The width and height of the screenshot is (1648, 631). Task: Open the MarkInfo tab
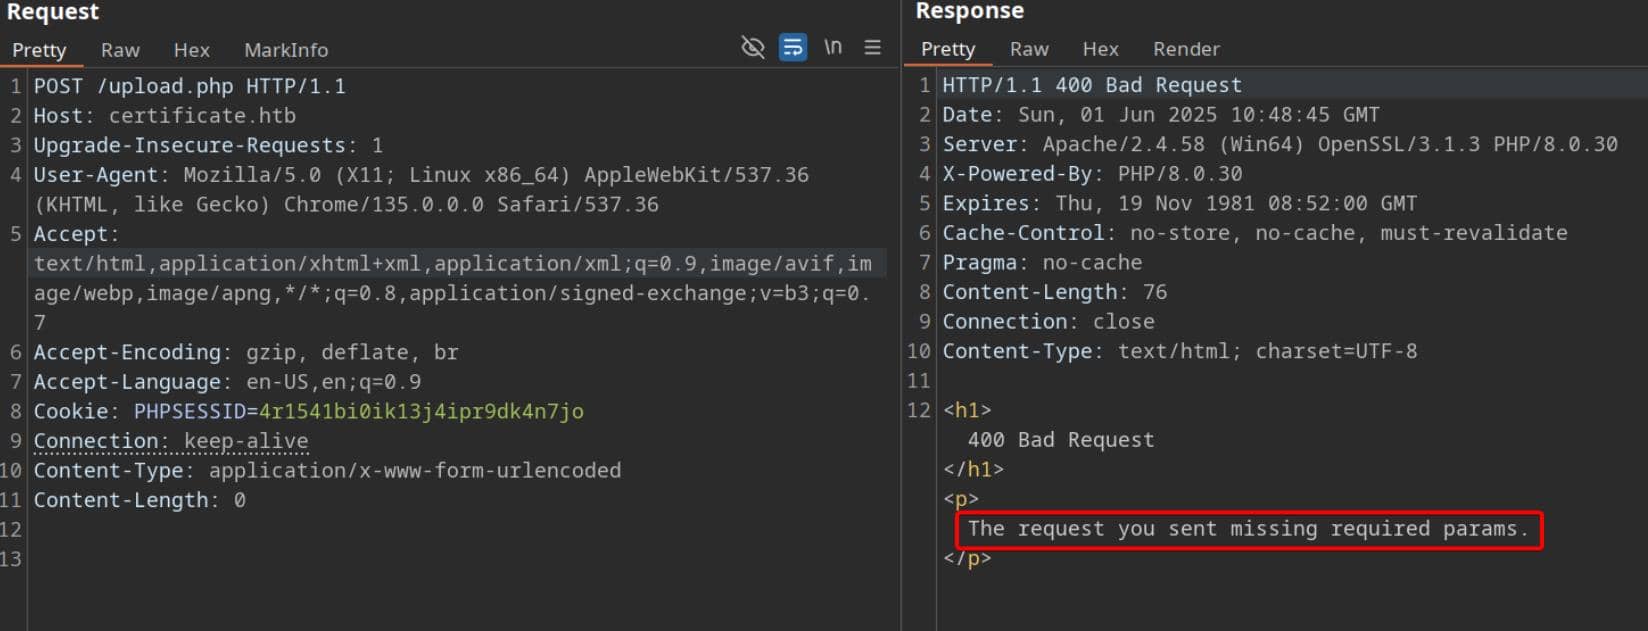(x=286, y=50)
